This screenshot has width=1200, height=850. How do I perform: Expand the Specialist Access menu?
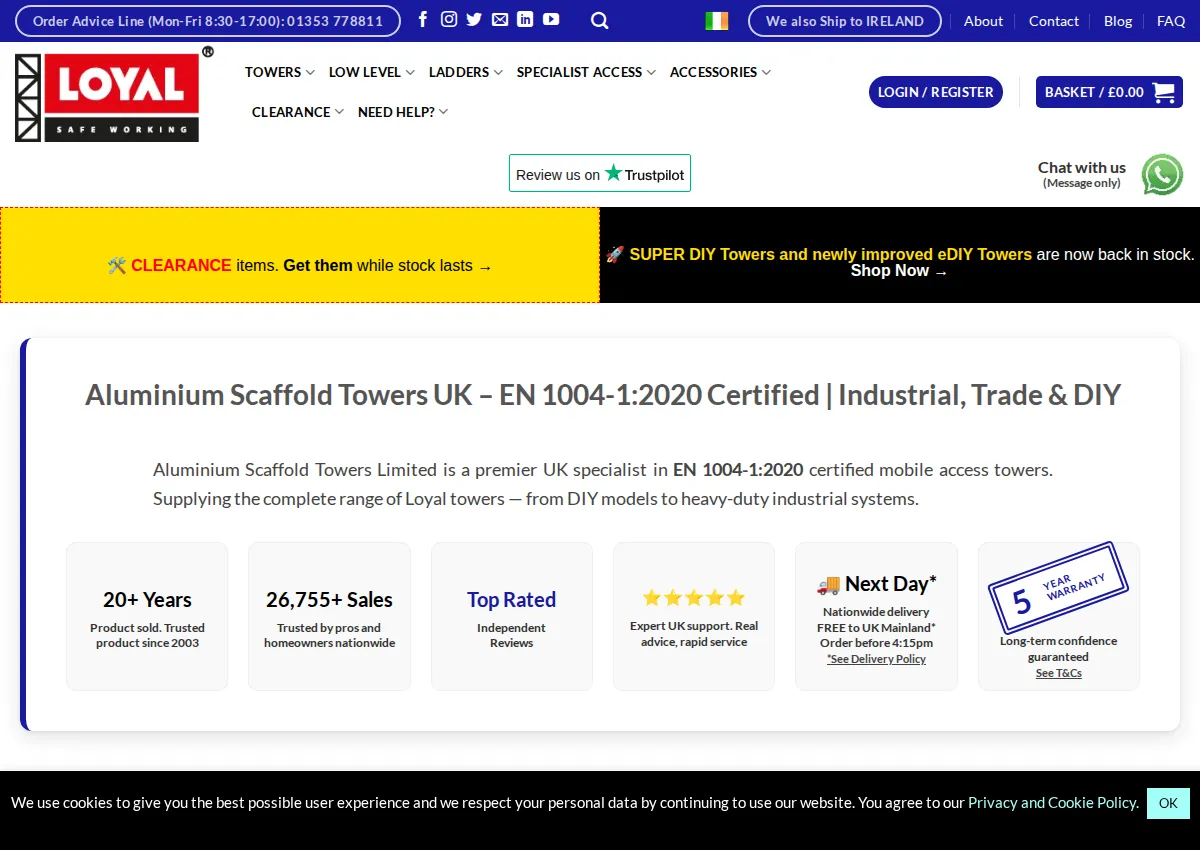coord(586,72)
